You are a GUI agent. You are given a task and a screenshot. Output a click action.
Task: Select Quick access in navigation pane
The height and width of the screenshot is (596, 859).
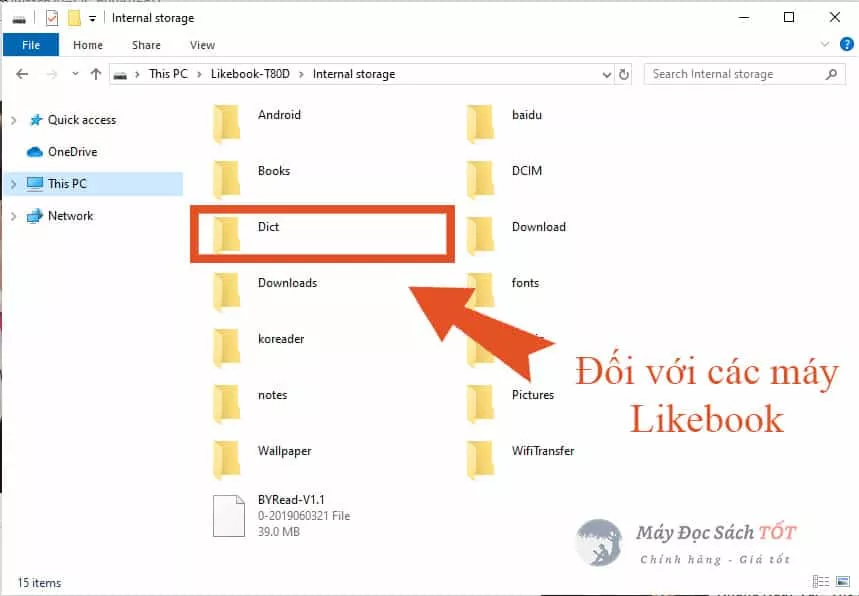(82, 120)
